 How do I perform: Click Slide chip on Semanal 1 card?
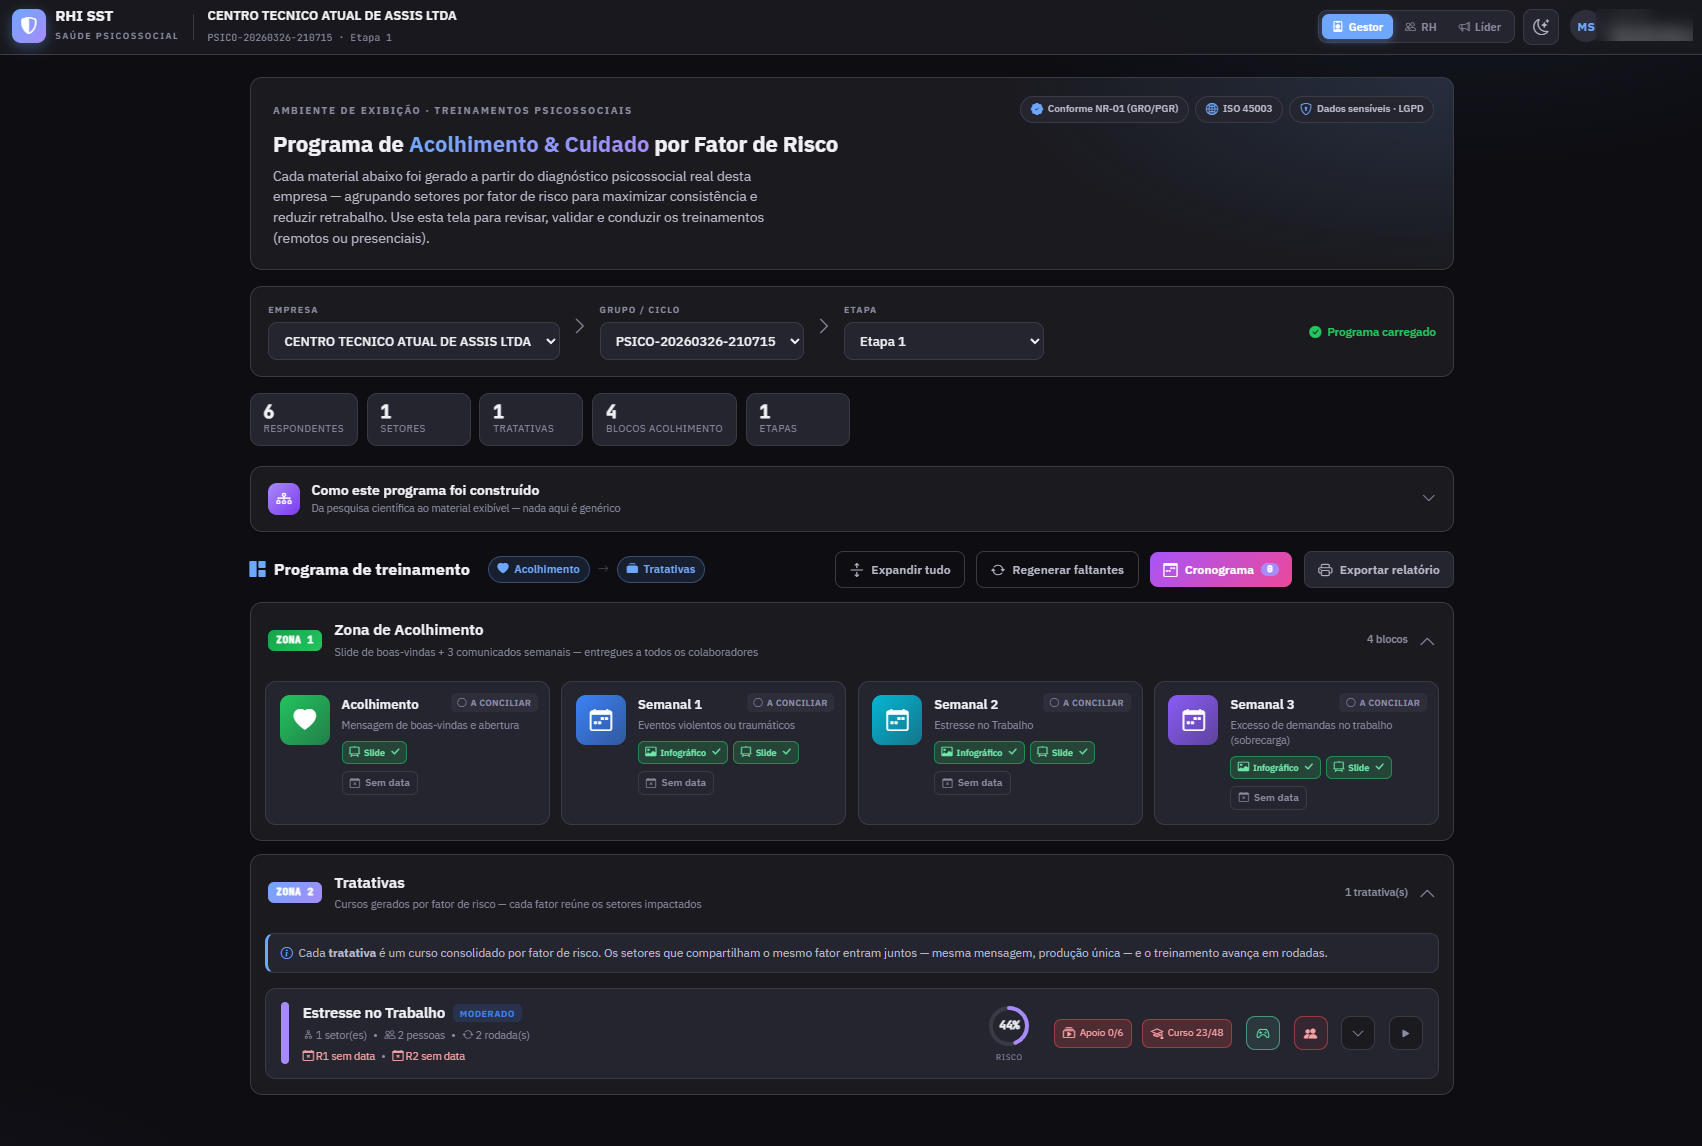766,752
